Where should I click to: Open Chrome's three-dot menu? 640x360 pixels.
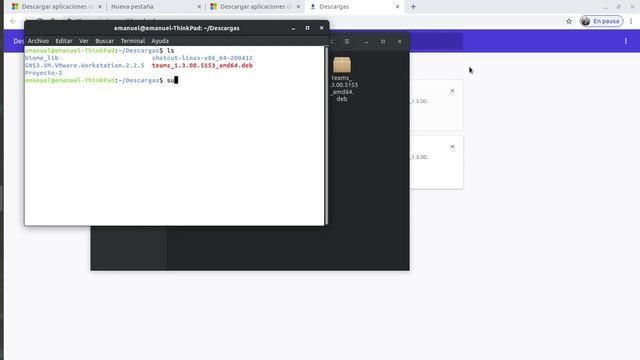[x=631, y=21]
